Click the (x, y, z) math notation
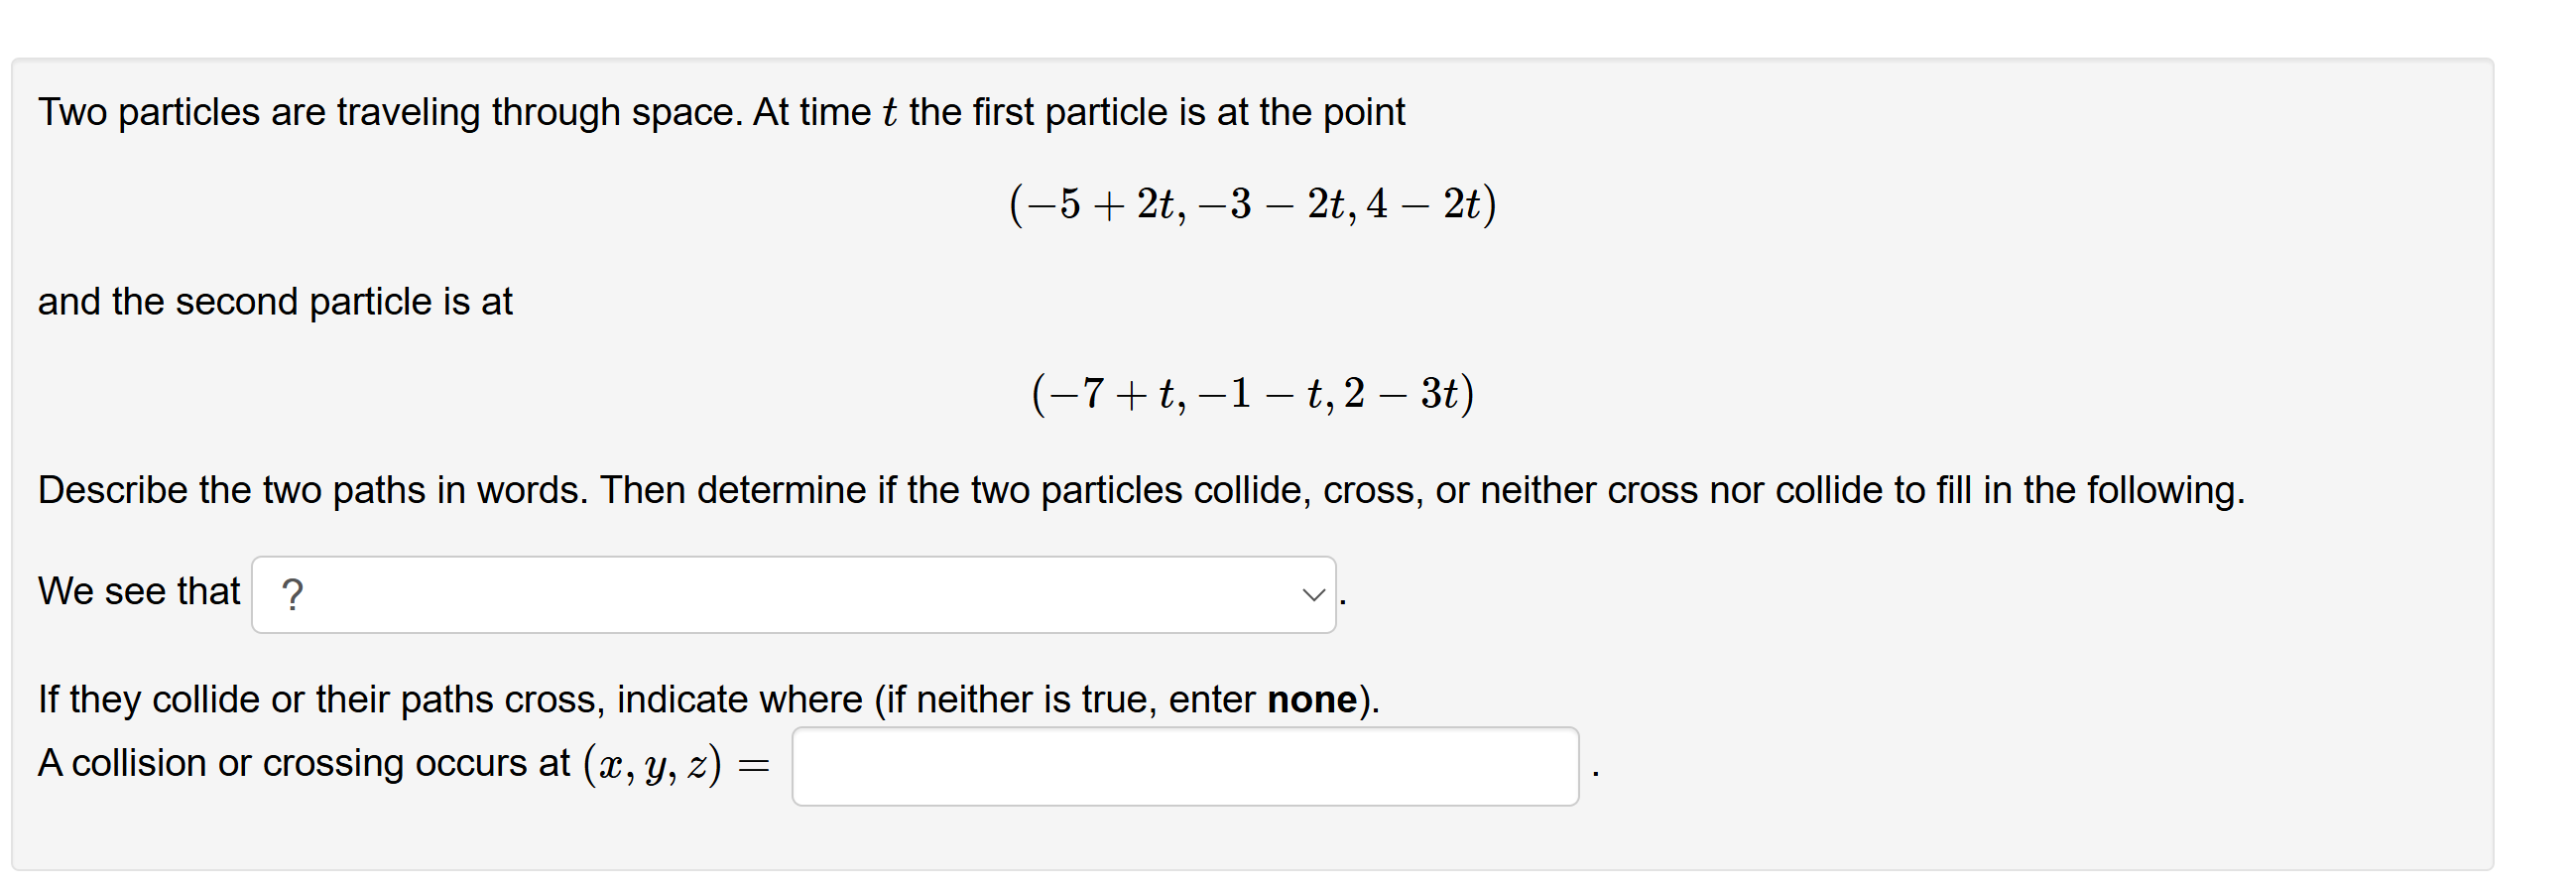 (x=651, y=764)
